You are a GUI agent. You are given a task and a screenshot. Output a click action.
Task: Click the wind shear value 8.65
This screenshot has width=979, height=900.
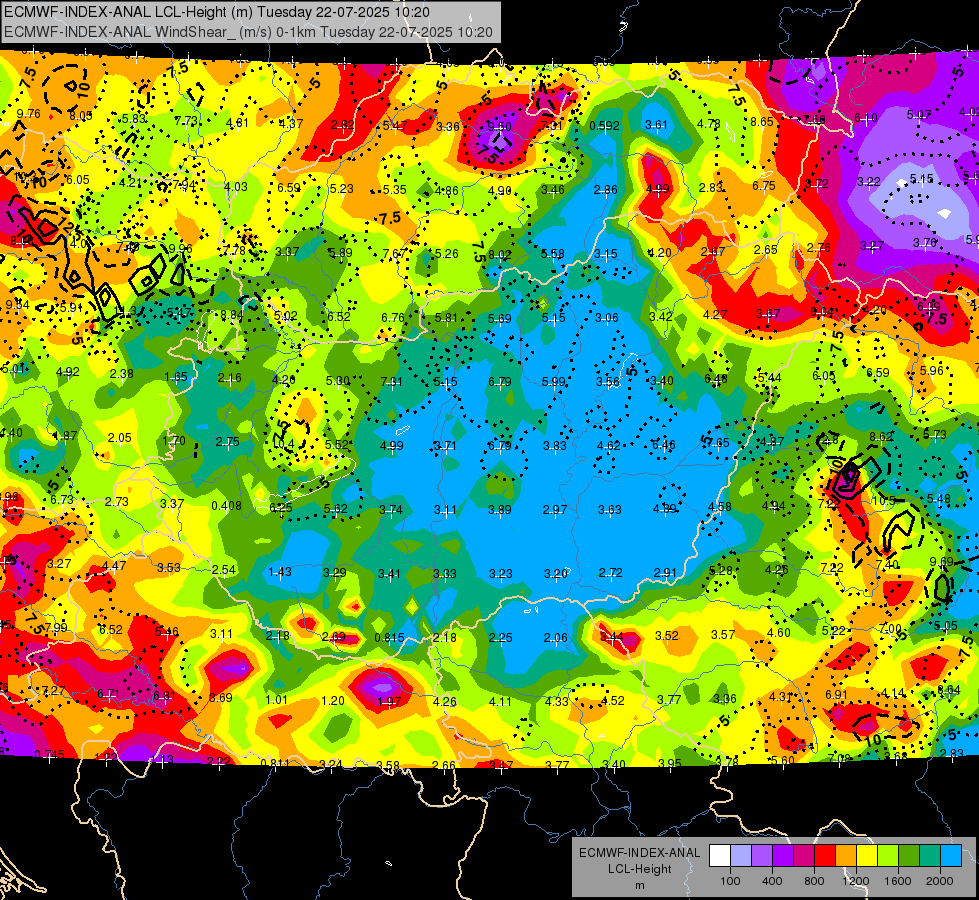[x=762, y=122]
